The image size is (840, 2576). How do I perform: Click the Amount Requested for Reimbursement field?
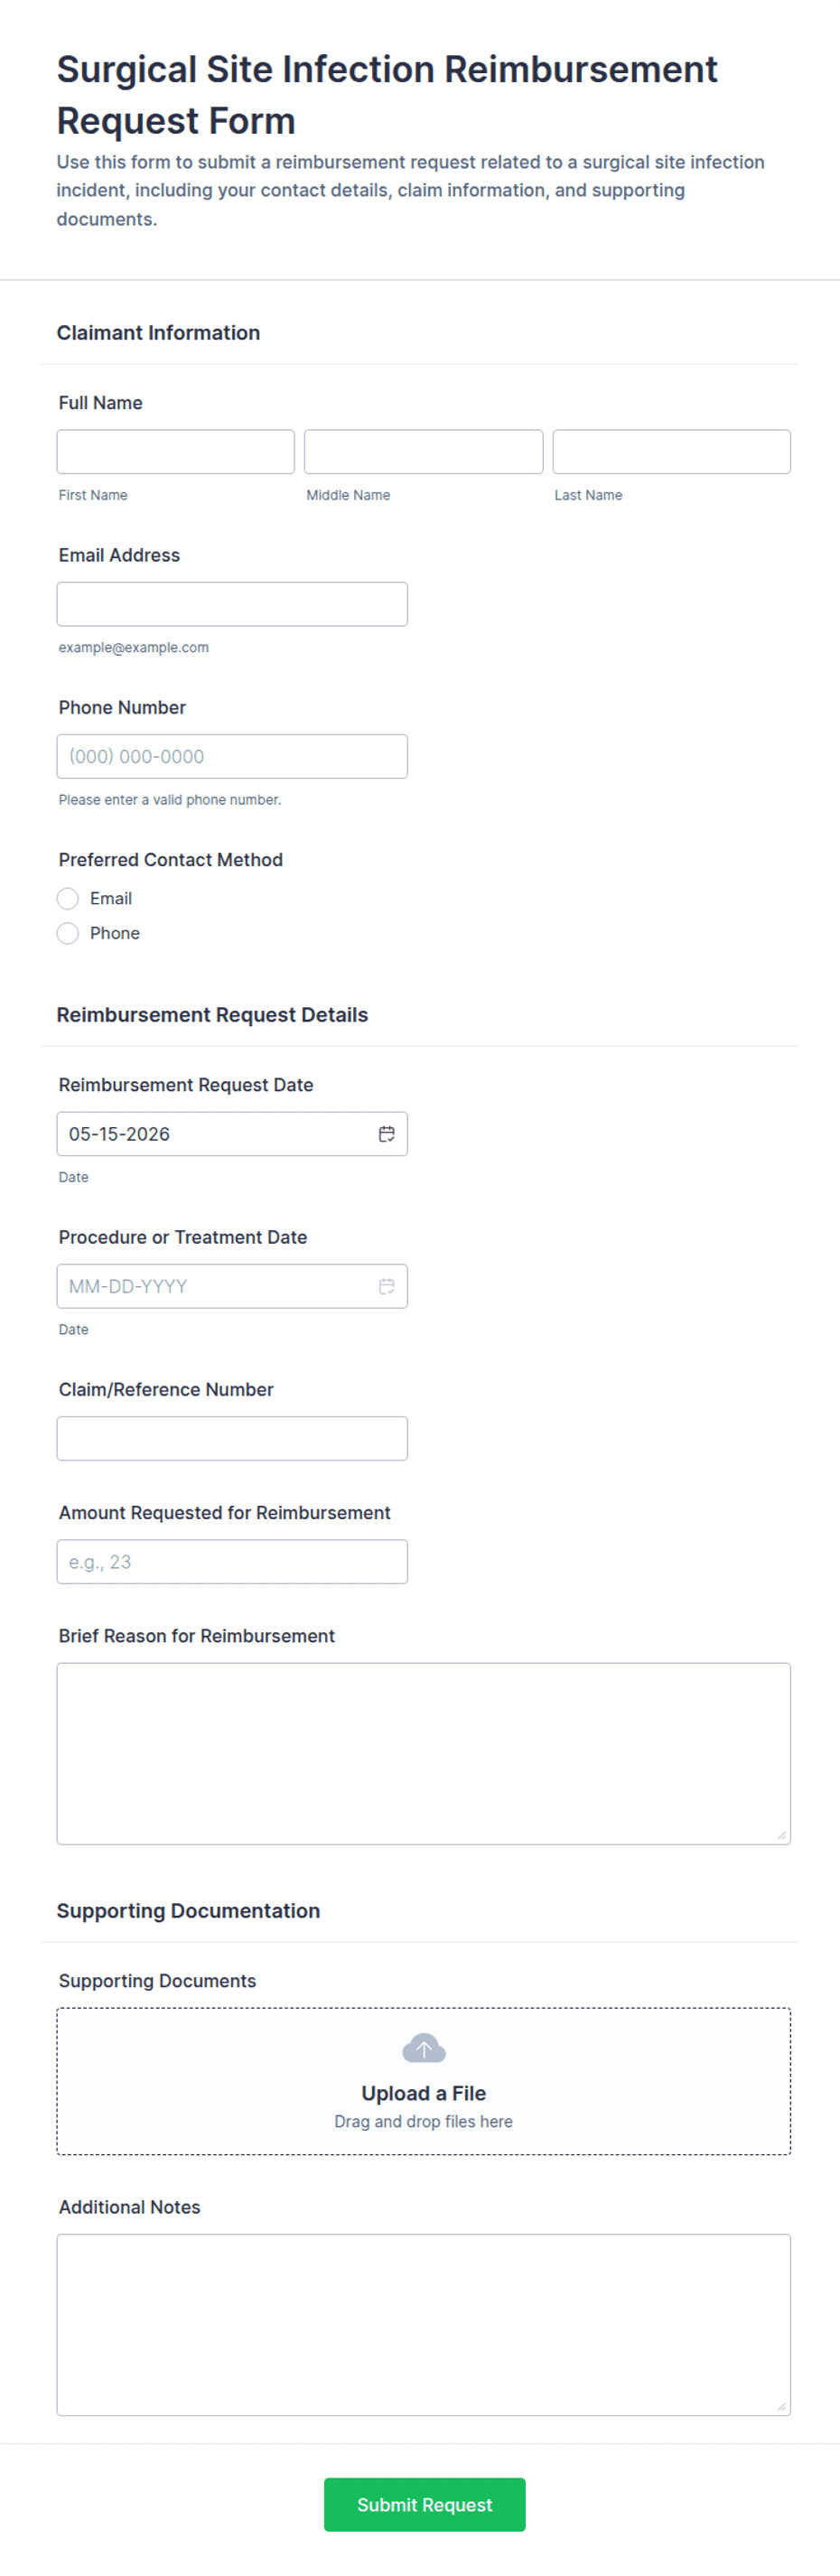pyautogui.click(x=232, y=1561)
